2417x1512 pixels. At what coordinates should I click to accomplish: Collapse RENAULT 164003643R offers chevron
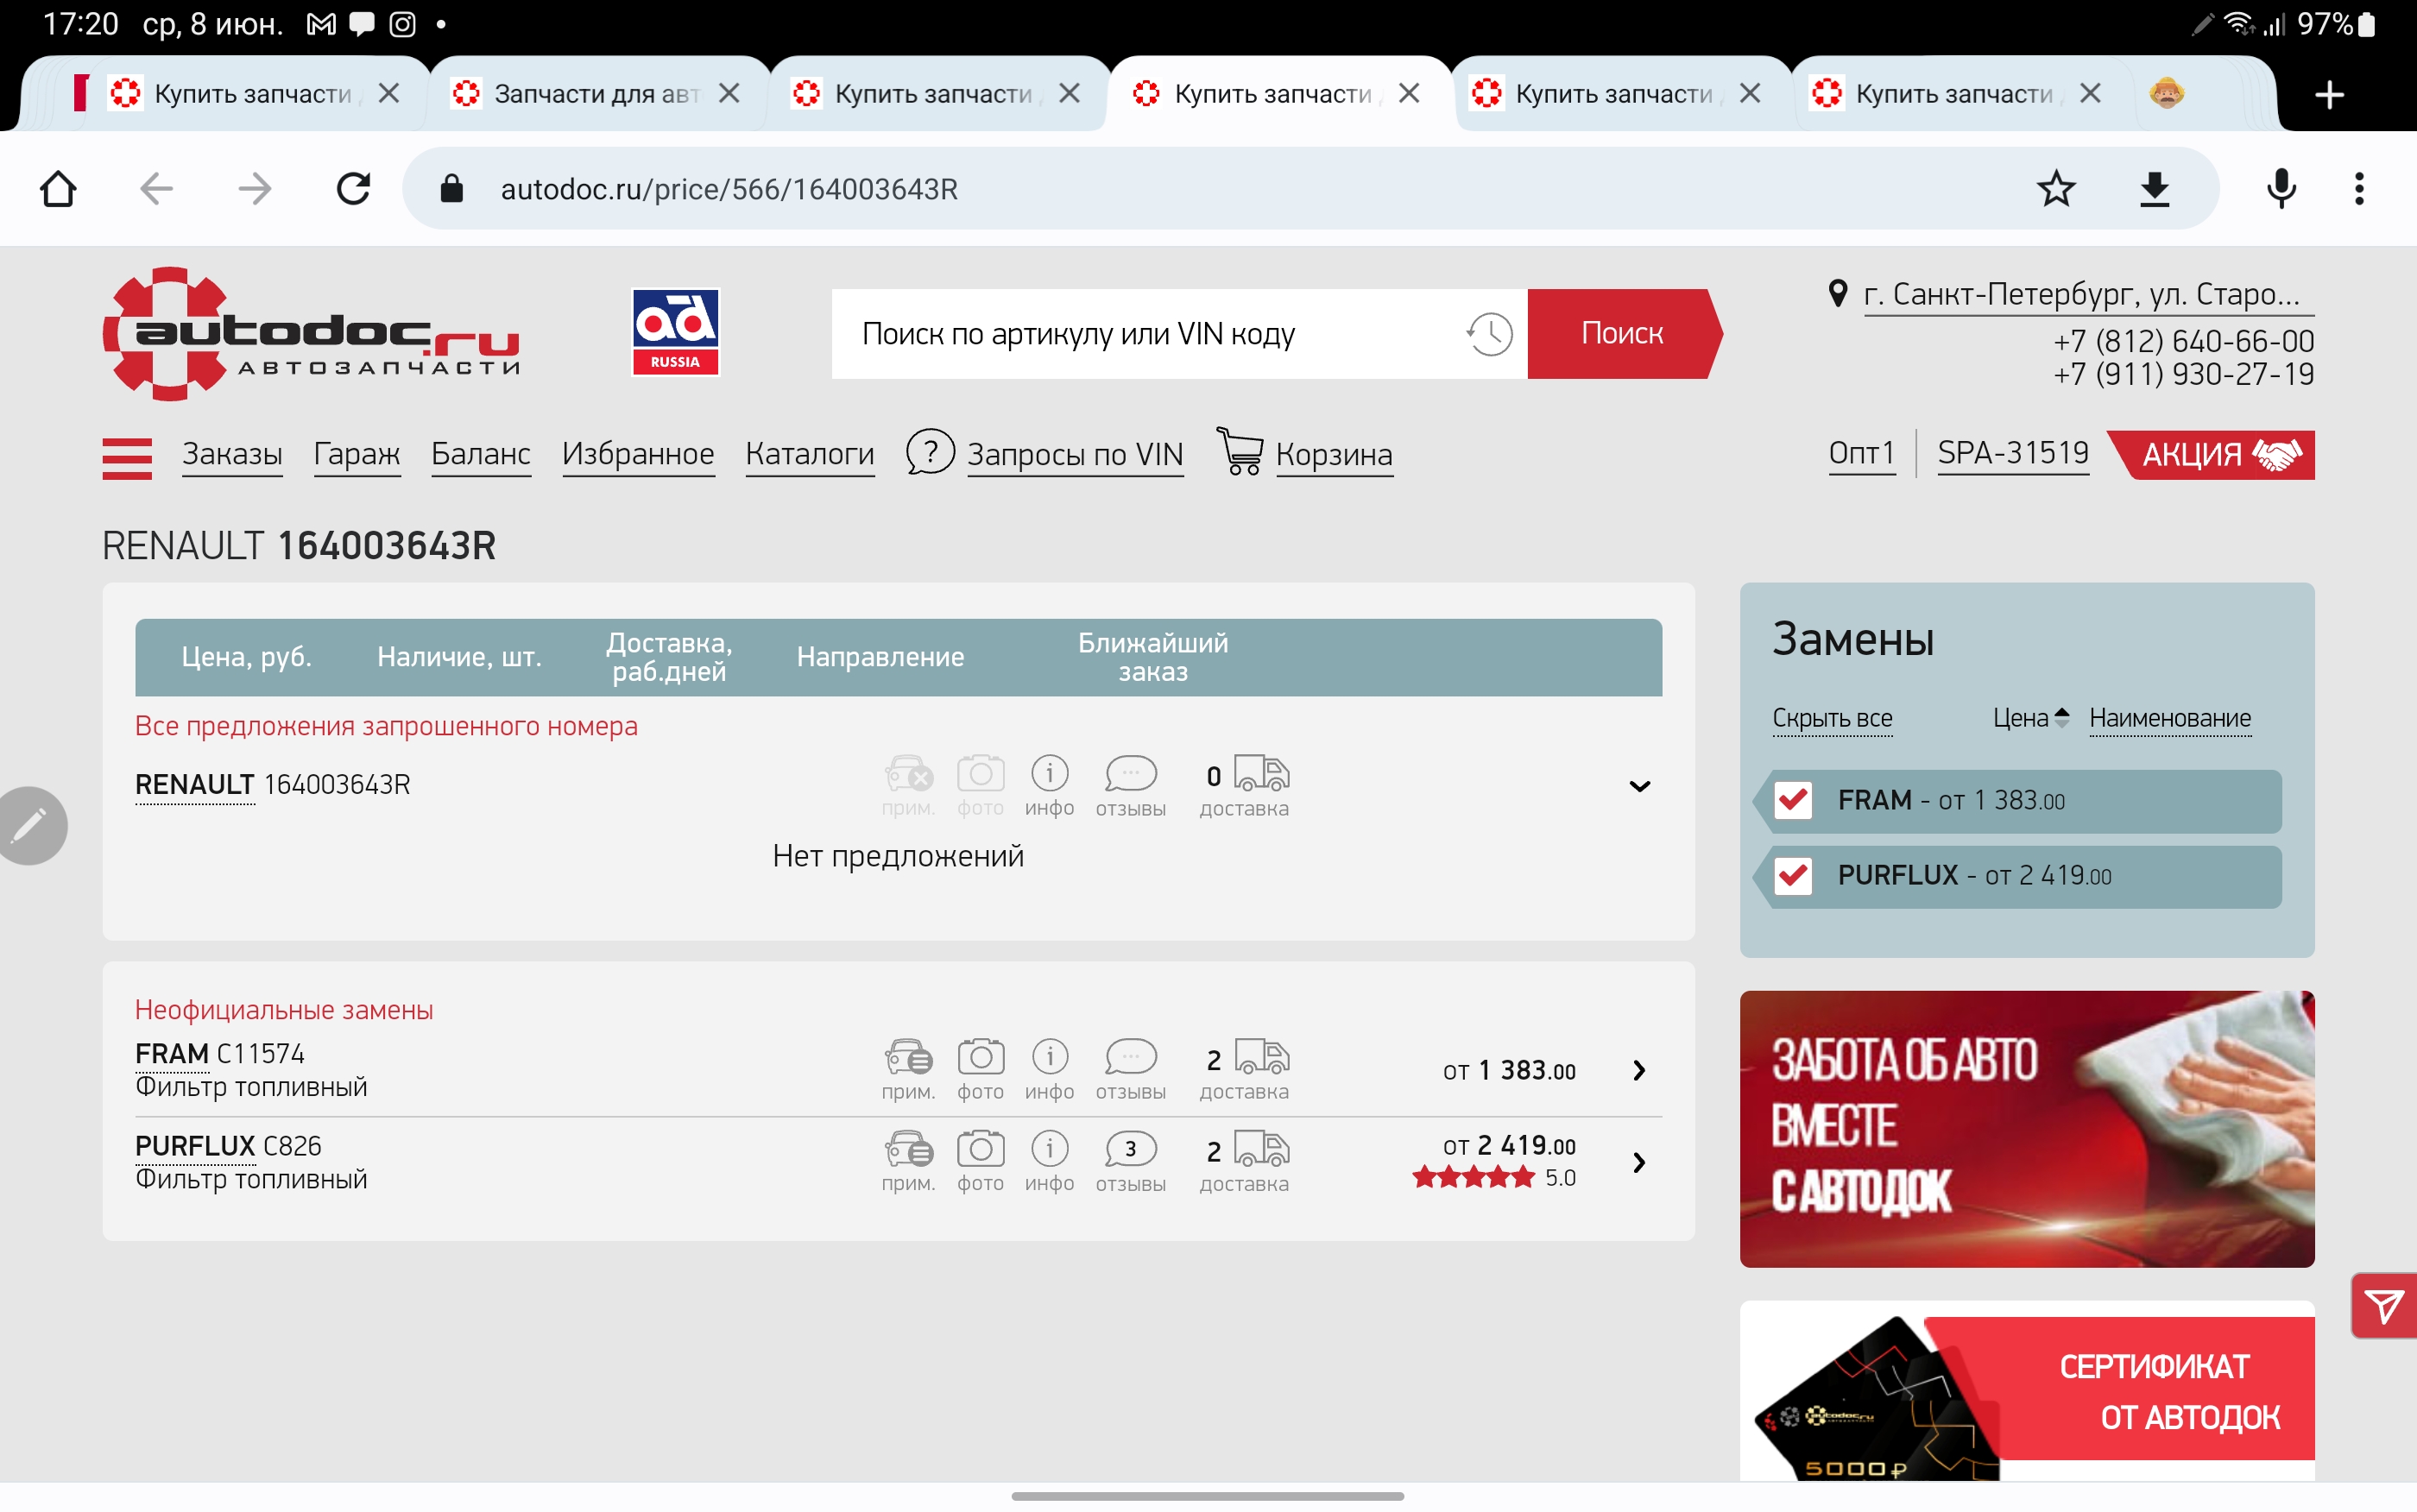pos(1639,786)
